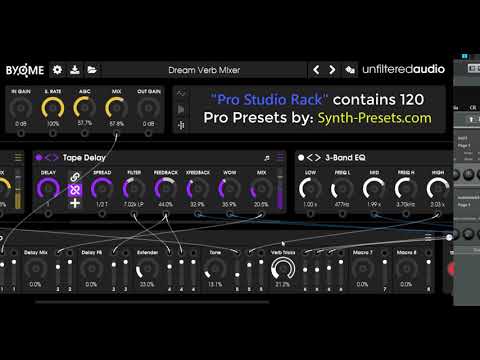
Task: Toggle Tape Delay module power button
Action: (38, 157)
